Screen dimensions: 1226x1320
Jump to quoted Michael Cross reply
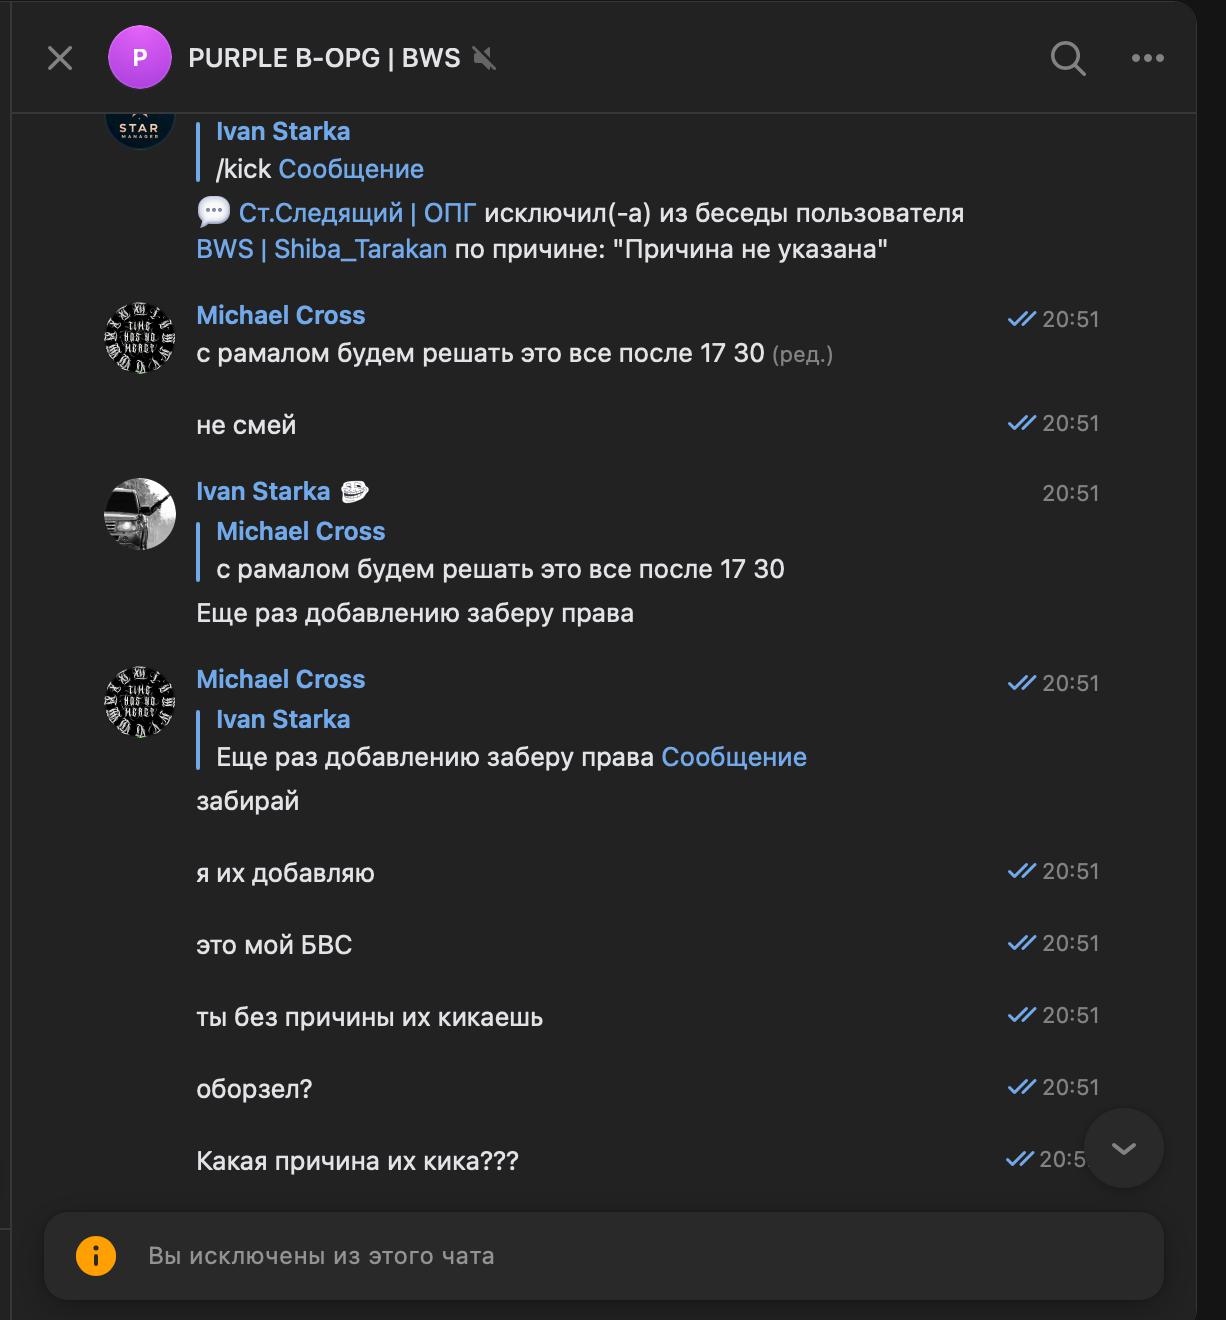[500, 551]
